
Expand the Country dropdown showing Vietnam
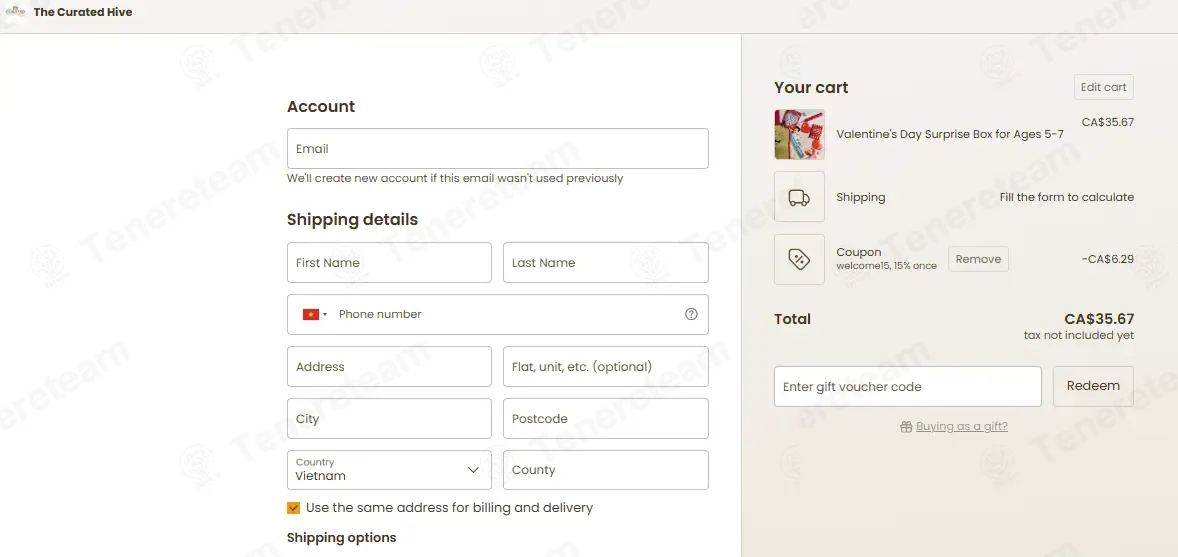389,470
